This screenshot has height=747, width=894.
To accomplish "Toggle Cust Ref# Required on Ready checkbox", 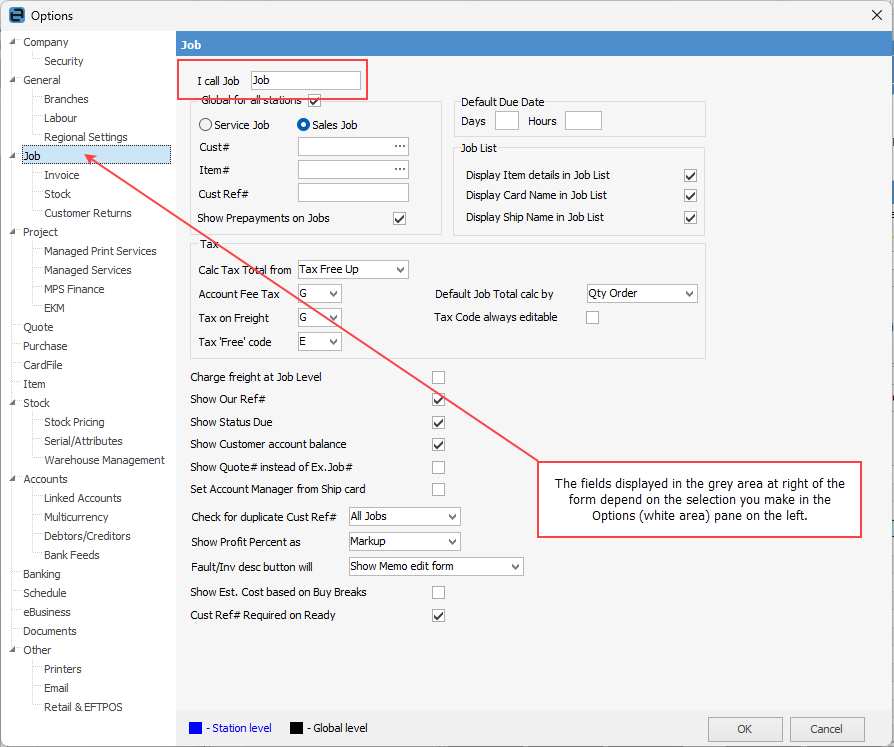I will (438, 616).
